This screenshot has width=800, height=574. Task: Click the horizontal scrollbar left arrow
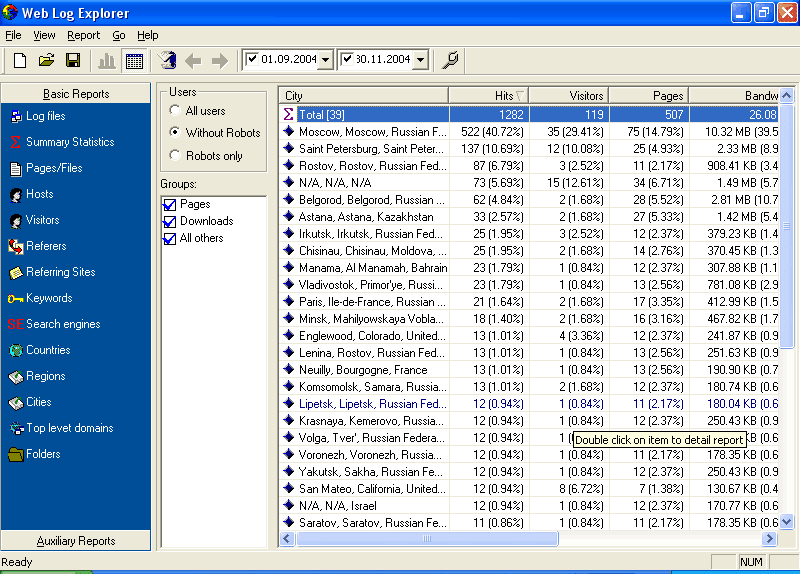click(288, 538)
